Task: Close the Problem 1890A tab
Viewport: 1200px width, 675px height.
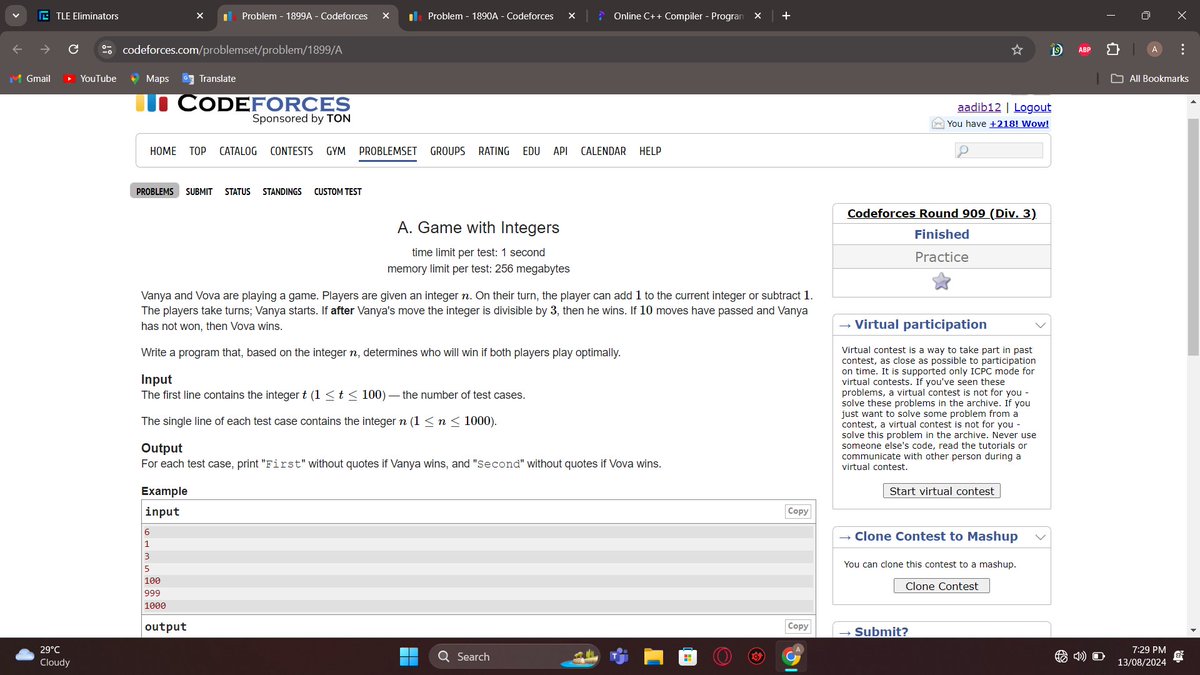Action: point(571,16)
